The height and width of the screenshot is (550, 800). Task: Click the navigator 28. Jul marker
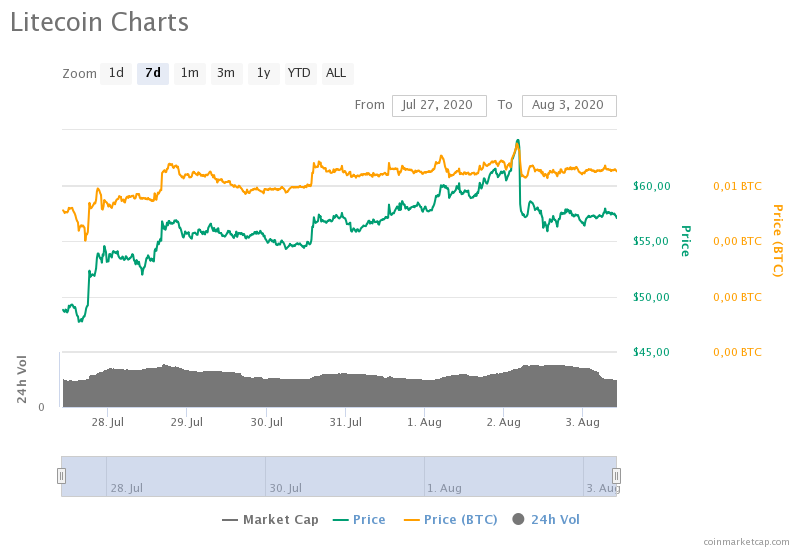(127, 488)
